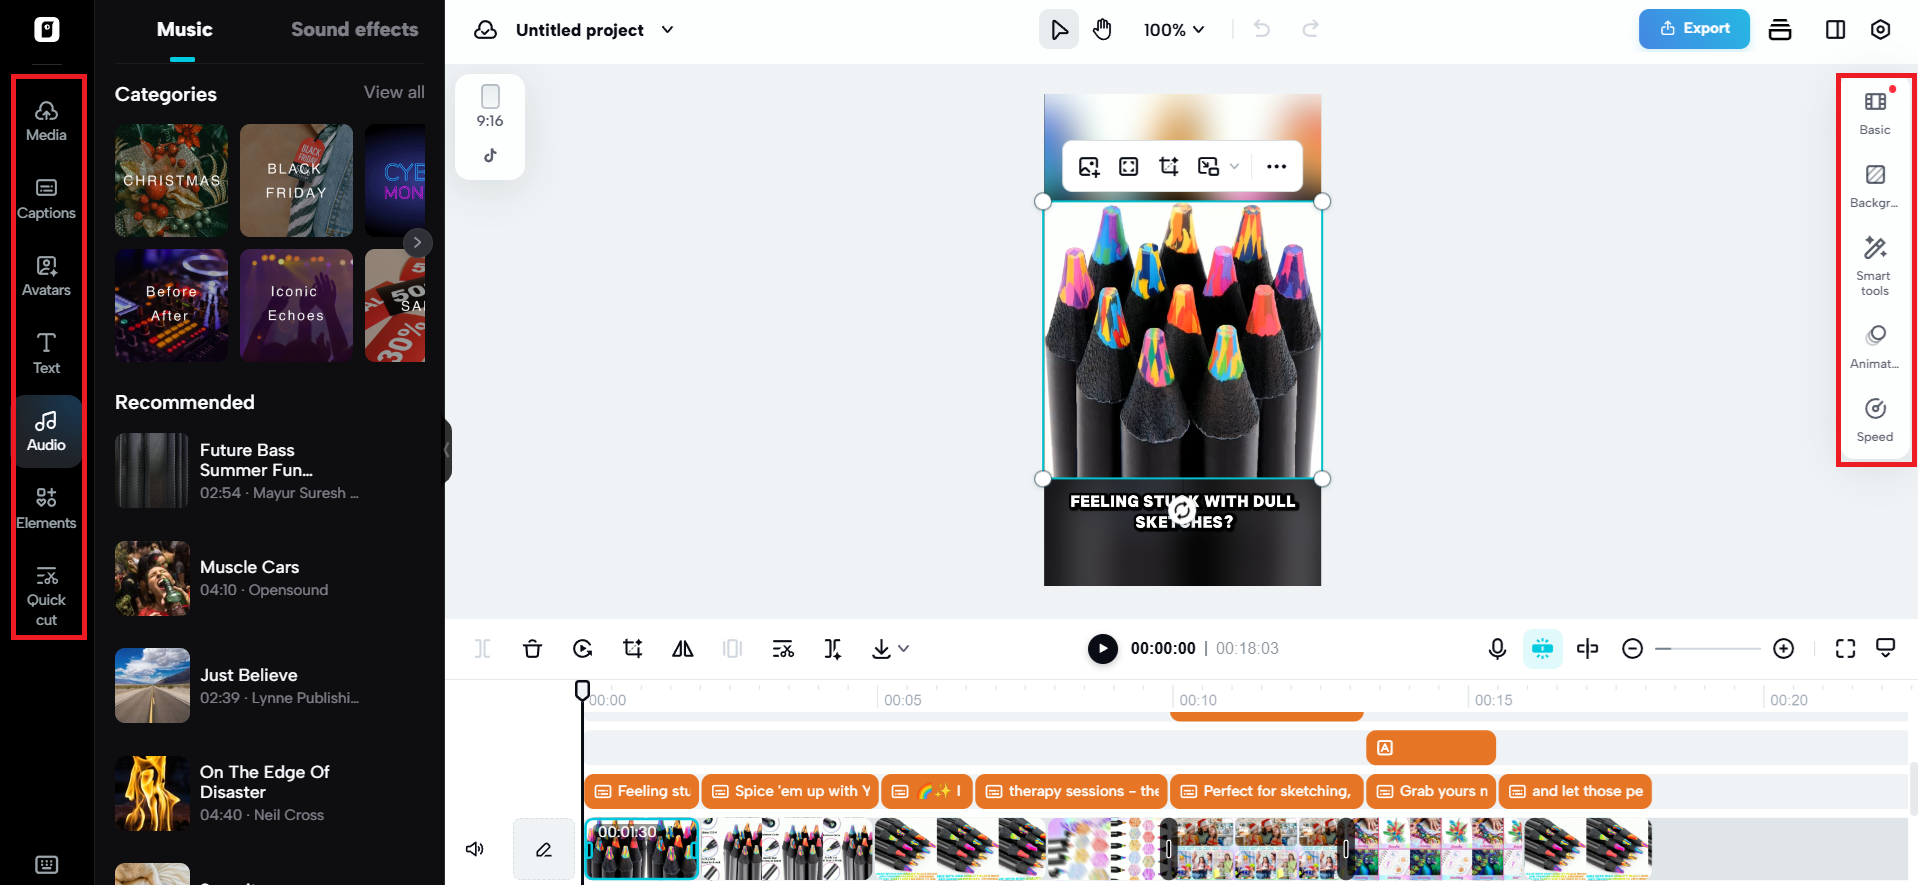Switch to the Sound effects tab
Image resolution: width=1919 pixels, height=885 pixels.
[x=354, y=29]
